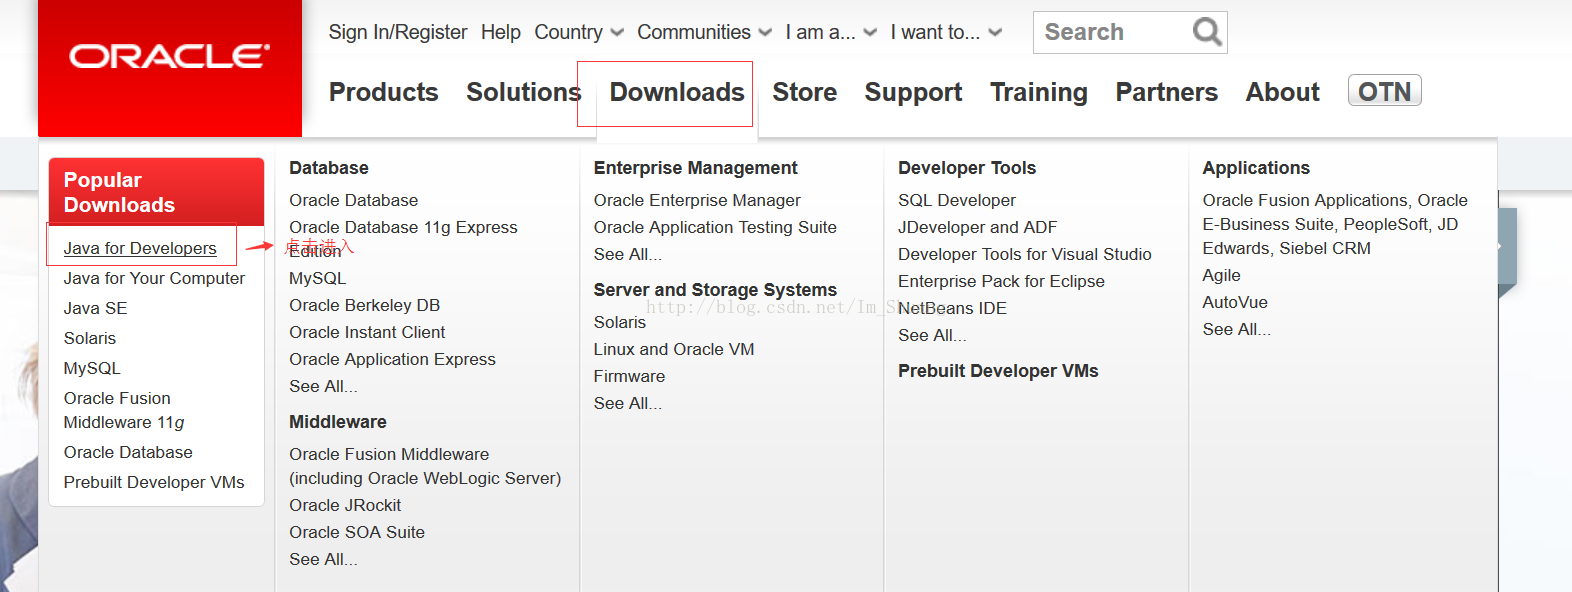Click the Oracle logo
The image size is (1572, 592).
click(170, 56)
